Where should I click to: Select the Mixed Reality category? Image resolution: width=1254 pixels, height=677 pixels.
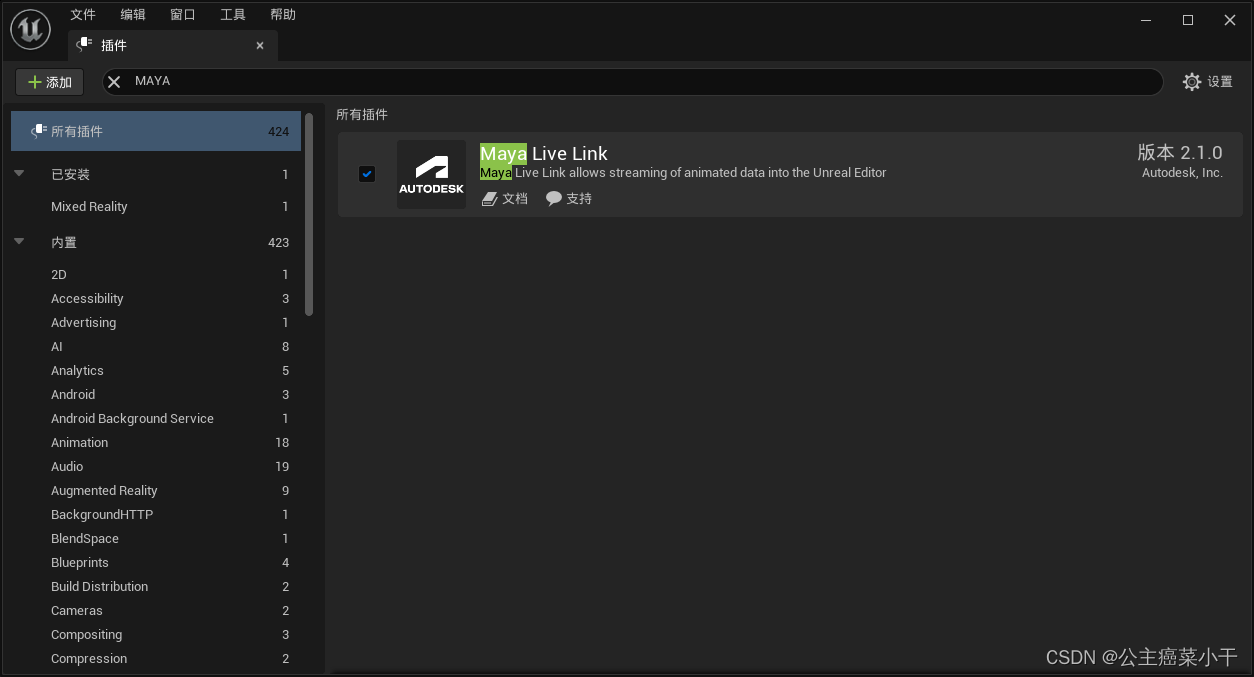156,207
